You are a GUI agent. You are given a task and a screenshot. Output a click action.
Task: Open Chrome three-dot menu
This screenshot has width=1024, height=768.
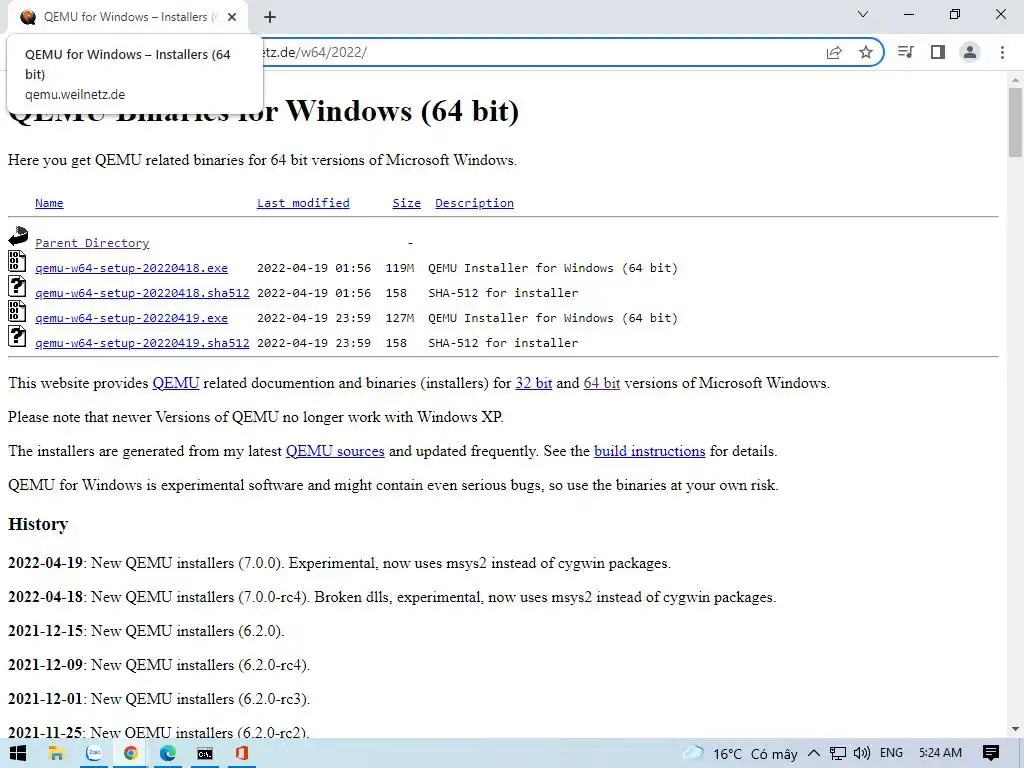pyautogui.click(x=1002, y=52)
